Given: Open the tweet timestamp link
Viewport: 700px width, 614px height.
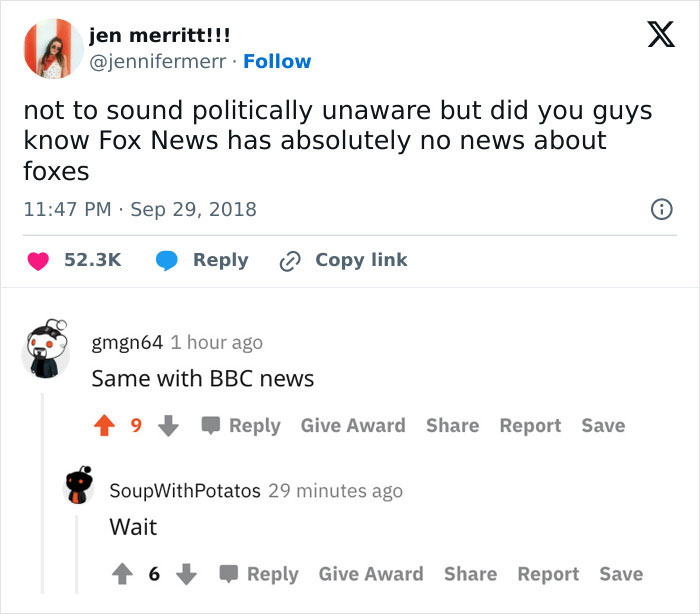Looking at the screenshot, I should (x=140, y=209).
